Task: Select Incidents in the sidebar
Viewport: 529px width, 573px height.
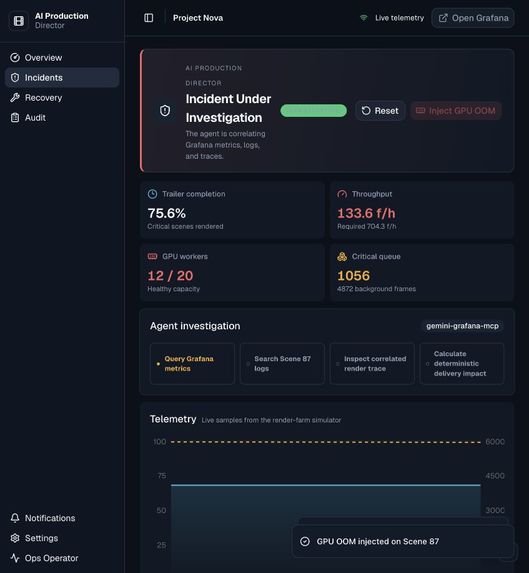Action: click(62, 77)
